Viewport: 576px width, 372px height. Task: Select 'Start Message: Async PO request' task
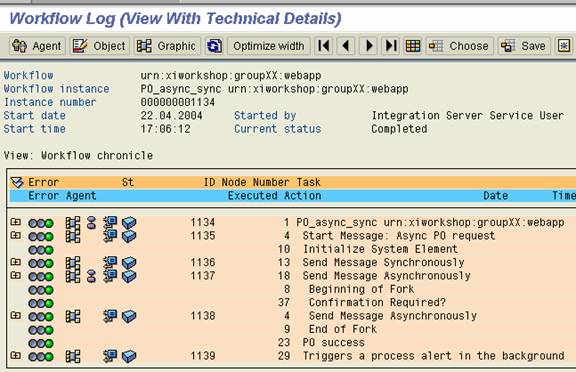(399, 235)
